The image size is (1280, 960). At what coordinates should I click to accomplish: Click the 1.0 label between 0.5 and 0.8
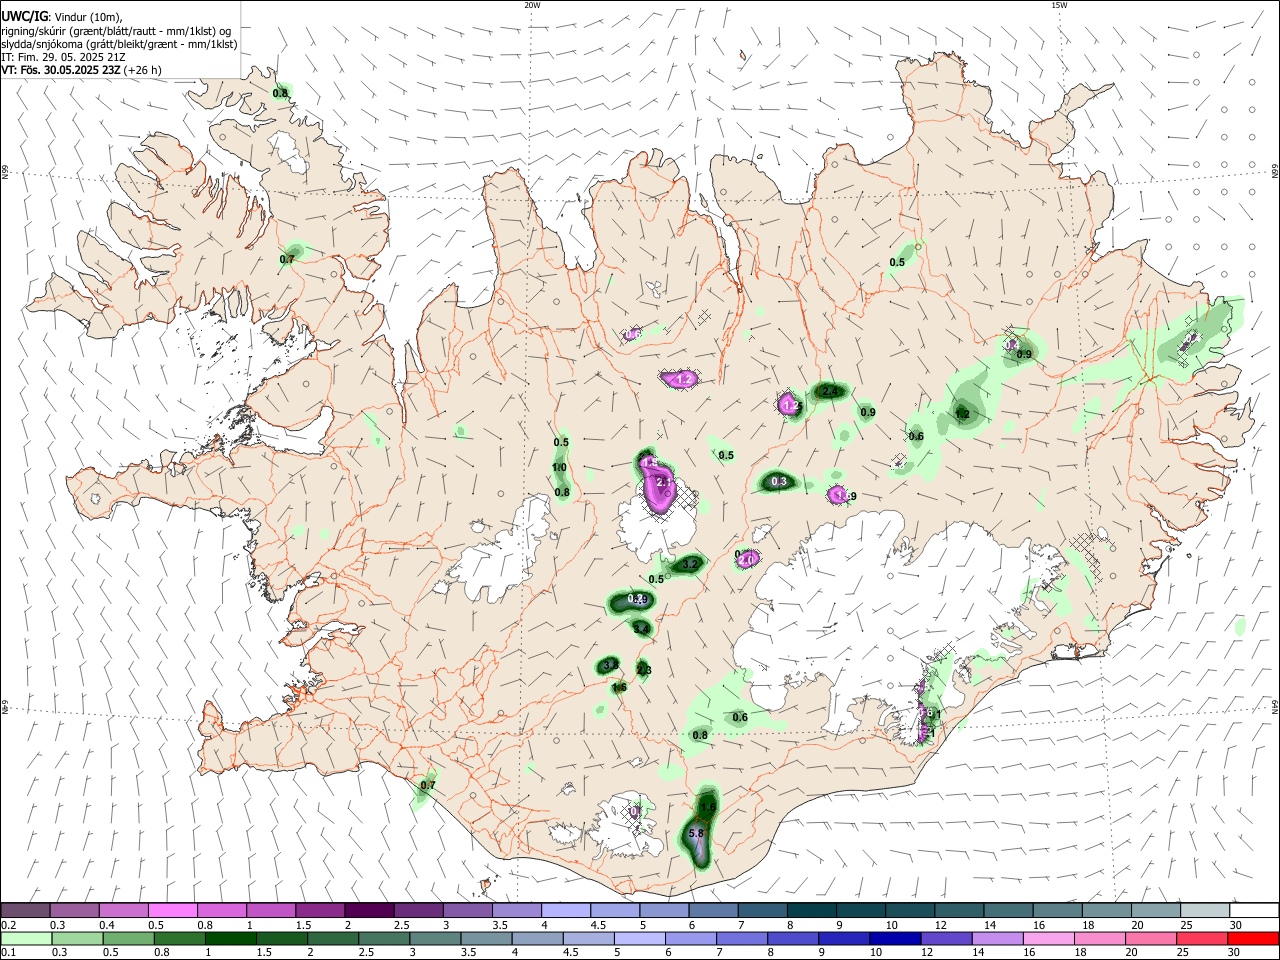(560, 467)
